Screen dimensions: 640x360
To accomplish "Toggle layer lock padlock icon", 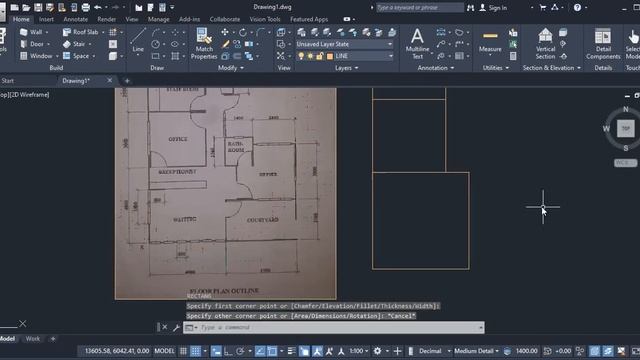I will 320,56.
